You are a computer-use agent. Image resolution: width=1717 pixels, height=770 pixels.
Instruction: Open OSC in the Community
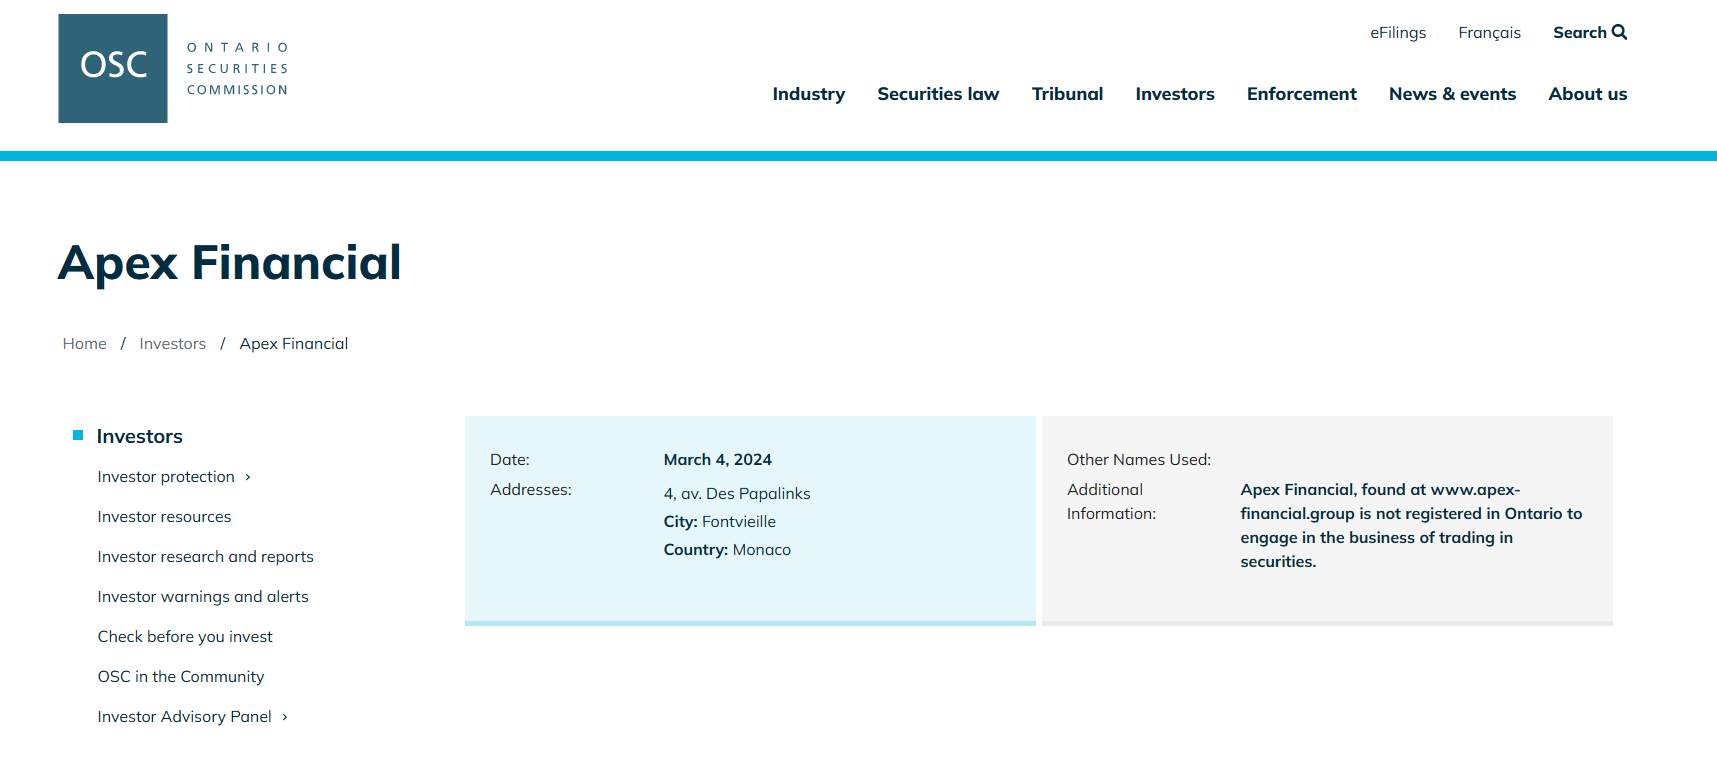[x=181, y=677]
